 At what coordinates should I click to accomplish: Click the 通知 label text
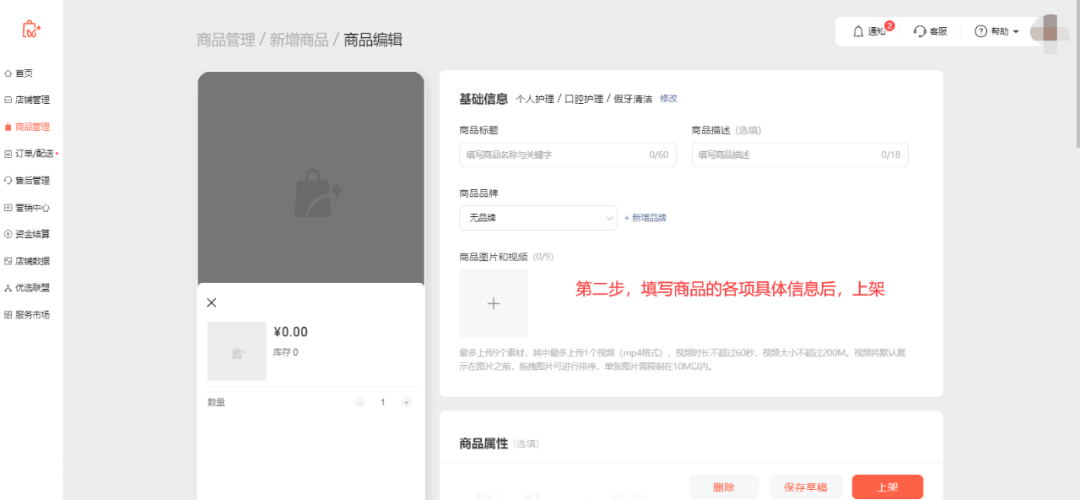click(875, 32)
